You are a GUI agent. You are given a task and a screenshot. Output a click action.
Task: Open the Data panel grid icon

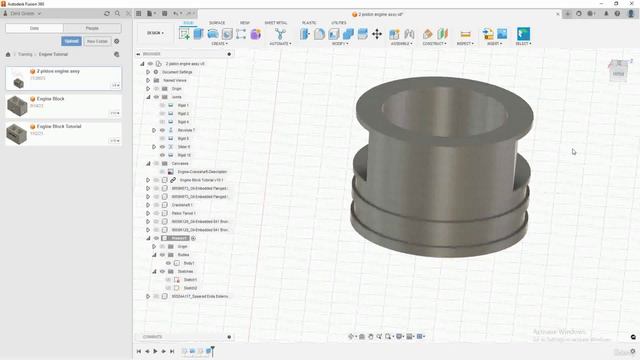click(x=139, y=13)
